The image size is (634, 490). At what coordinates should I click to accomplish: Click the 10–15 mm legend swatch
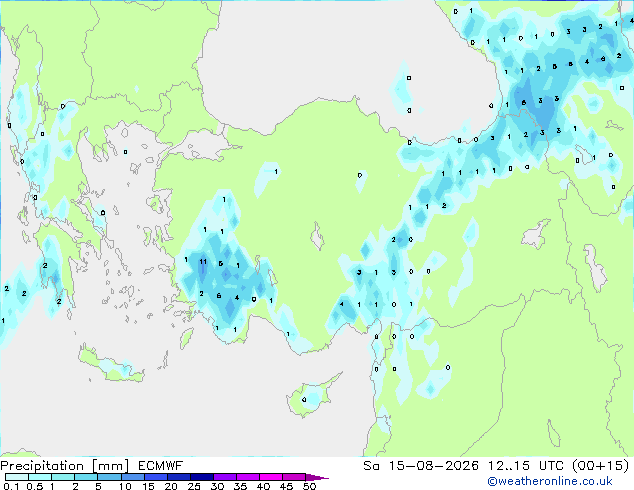(133, 477)
